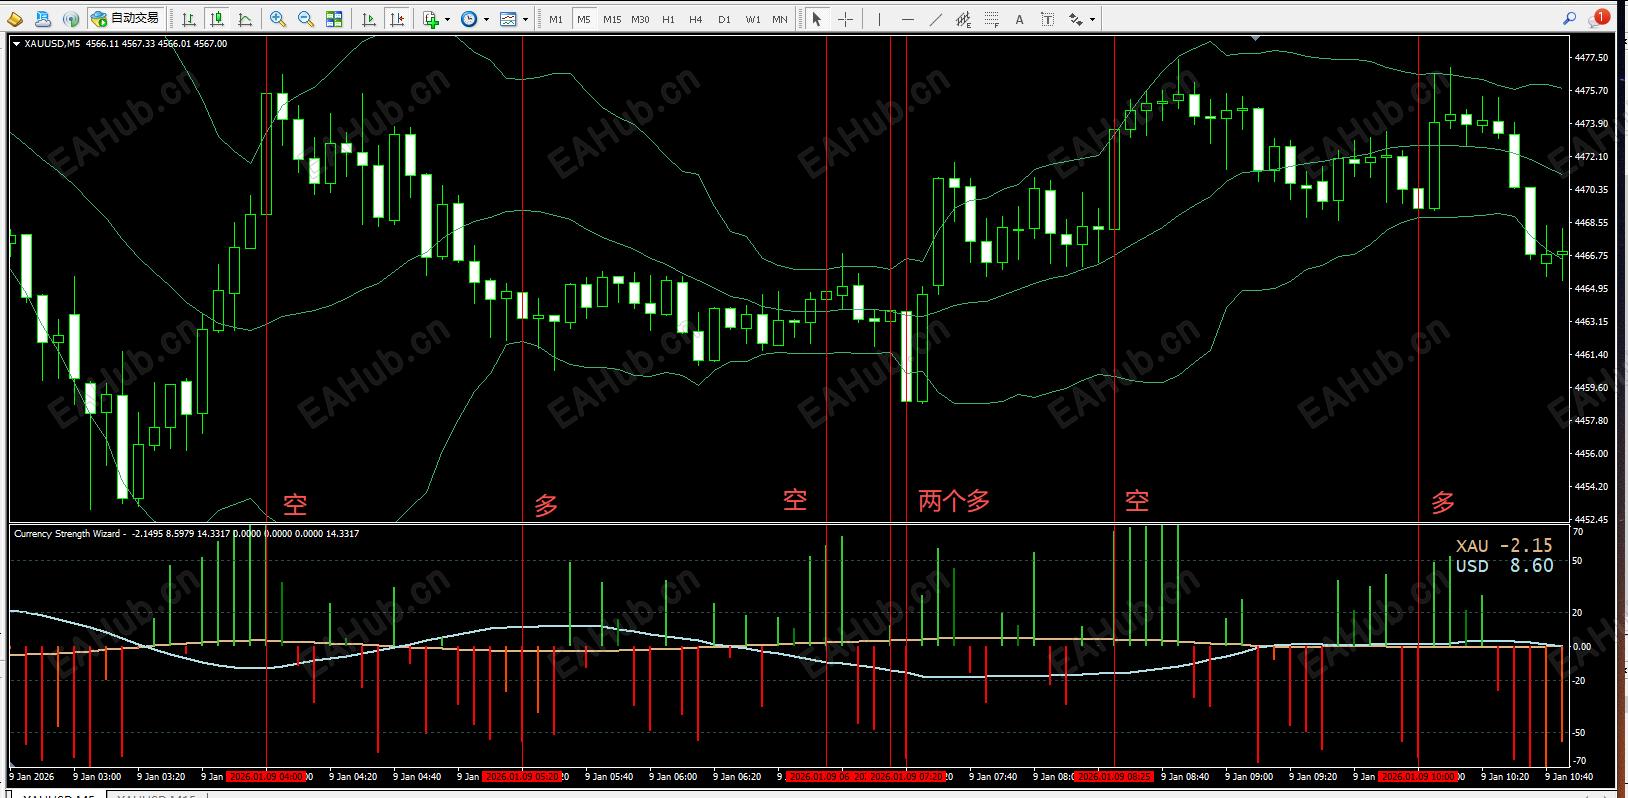Switch to the W1 timeframe
Image resolution: width=1628 pixels, height=798 pixels.
coord(752,19)
